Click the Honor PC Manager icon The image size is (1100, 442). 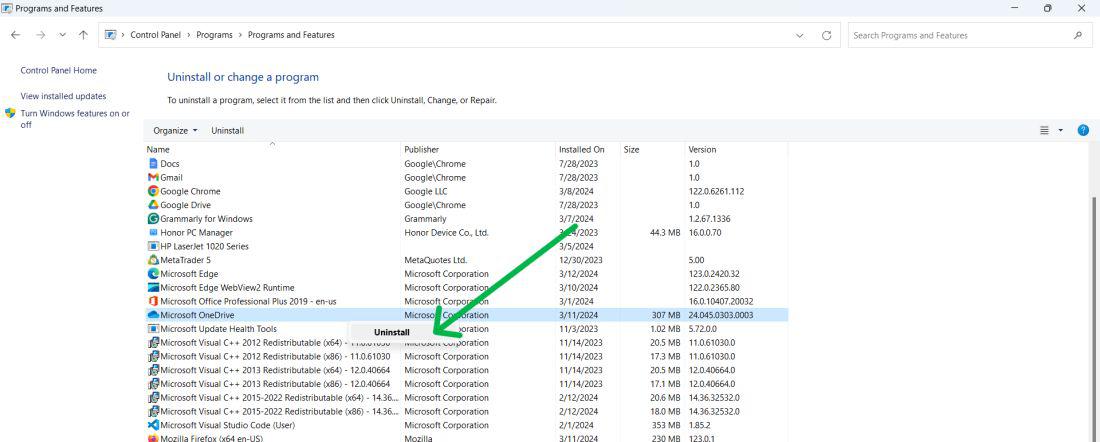pyautogui.click(x=154, y=232)
